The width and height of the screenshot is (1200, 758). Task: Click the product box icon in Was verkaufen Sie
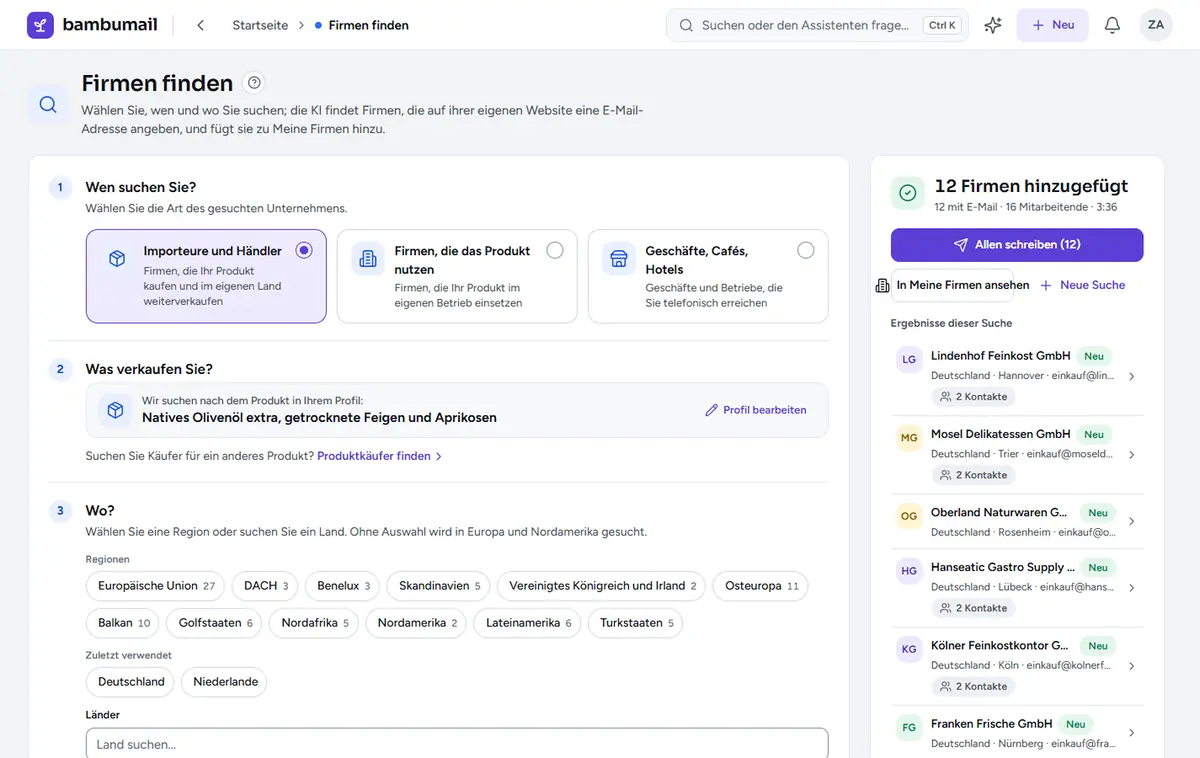(115, 410)
